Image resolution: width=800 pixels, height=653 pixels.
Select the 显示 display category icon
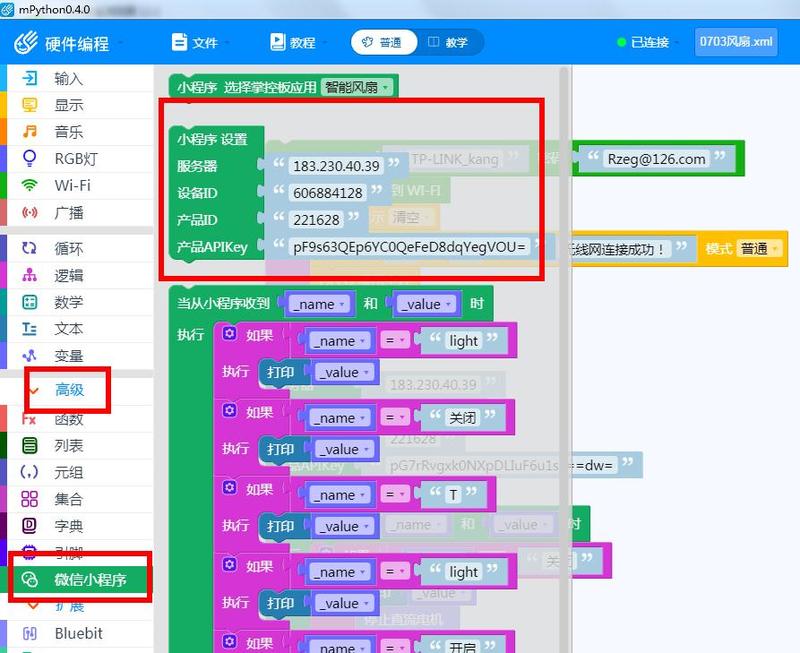tap(30, 105)
